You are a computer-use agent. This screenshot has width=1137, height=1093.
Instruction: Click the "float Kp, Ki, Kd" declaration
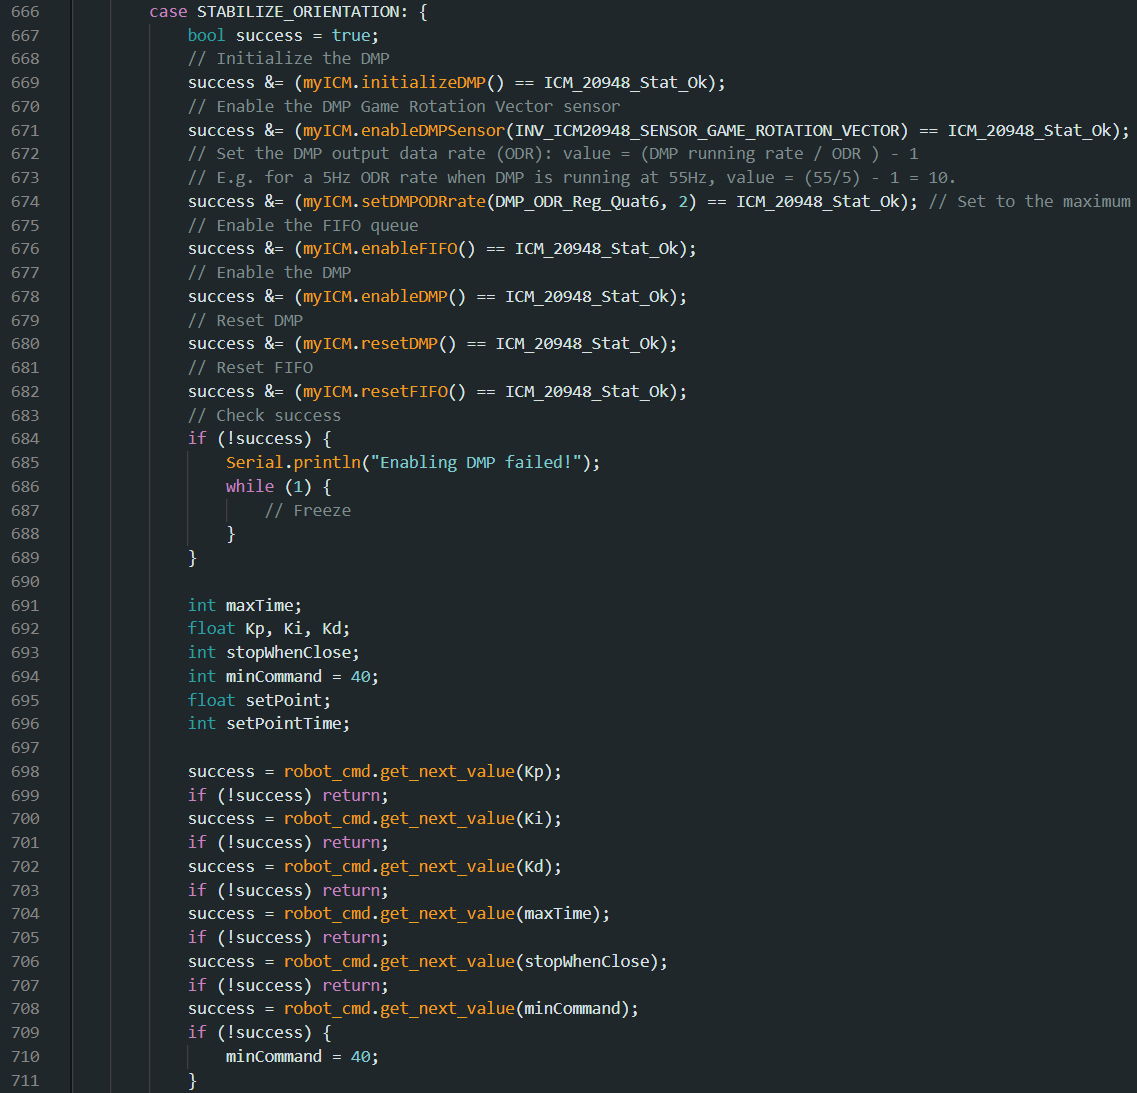269,629
